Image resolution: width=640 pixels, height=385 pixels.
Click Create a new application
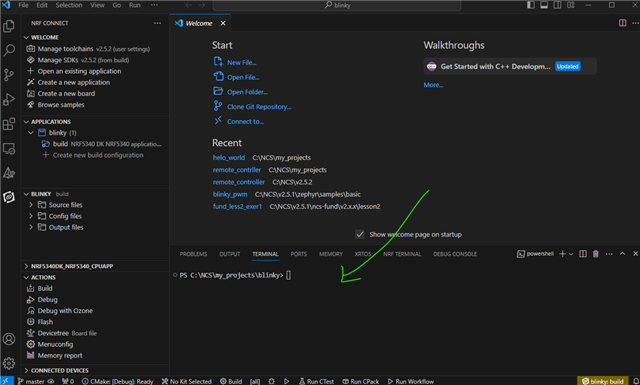73,82
